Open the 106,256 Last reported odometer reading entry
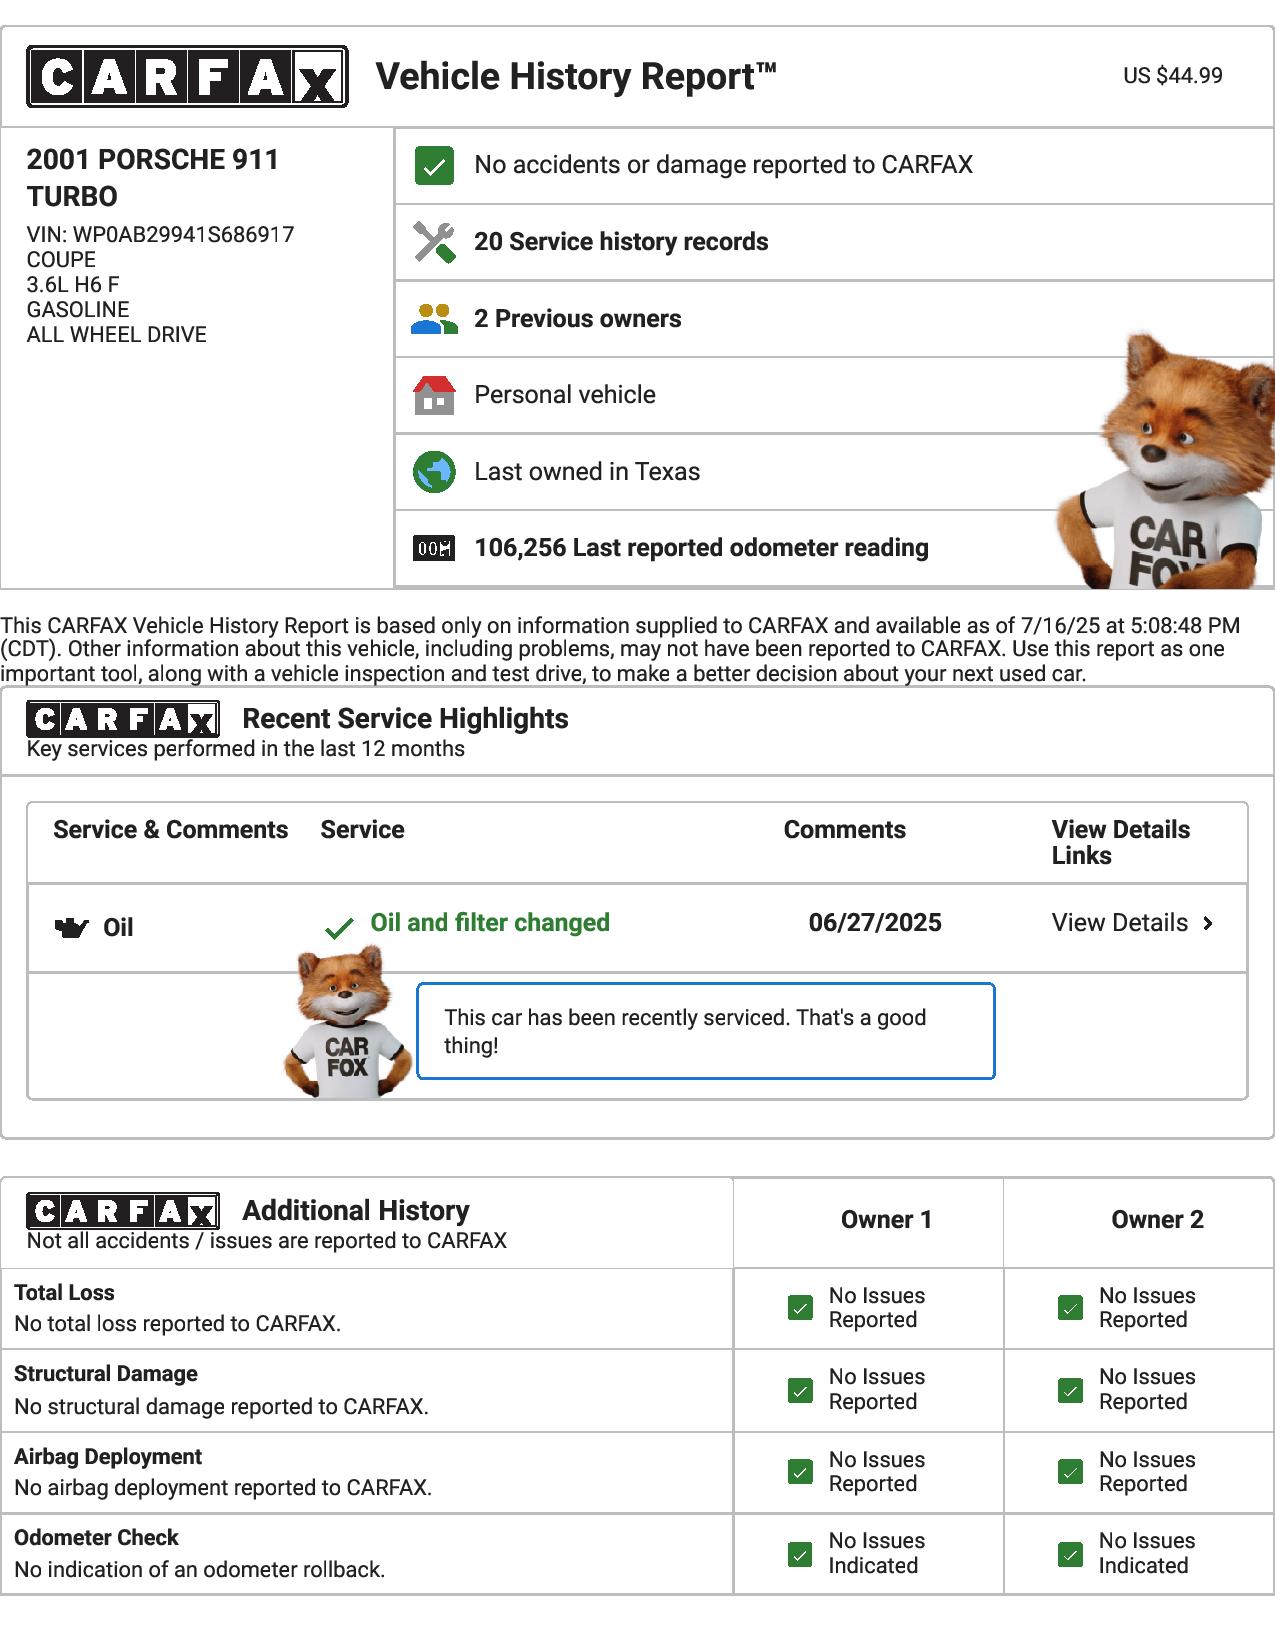1275x1650 pixels. tap(701, 548)
